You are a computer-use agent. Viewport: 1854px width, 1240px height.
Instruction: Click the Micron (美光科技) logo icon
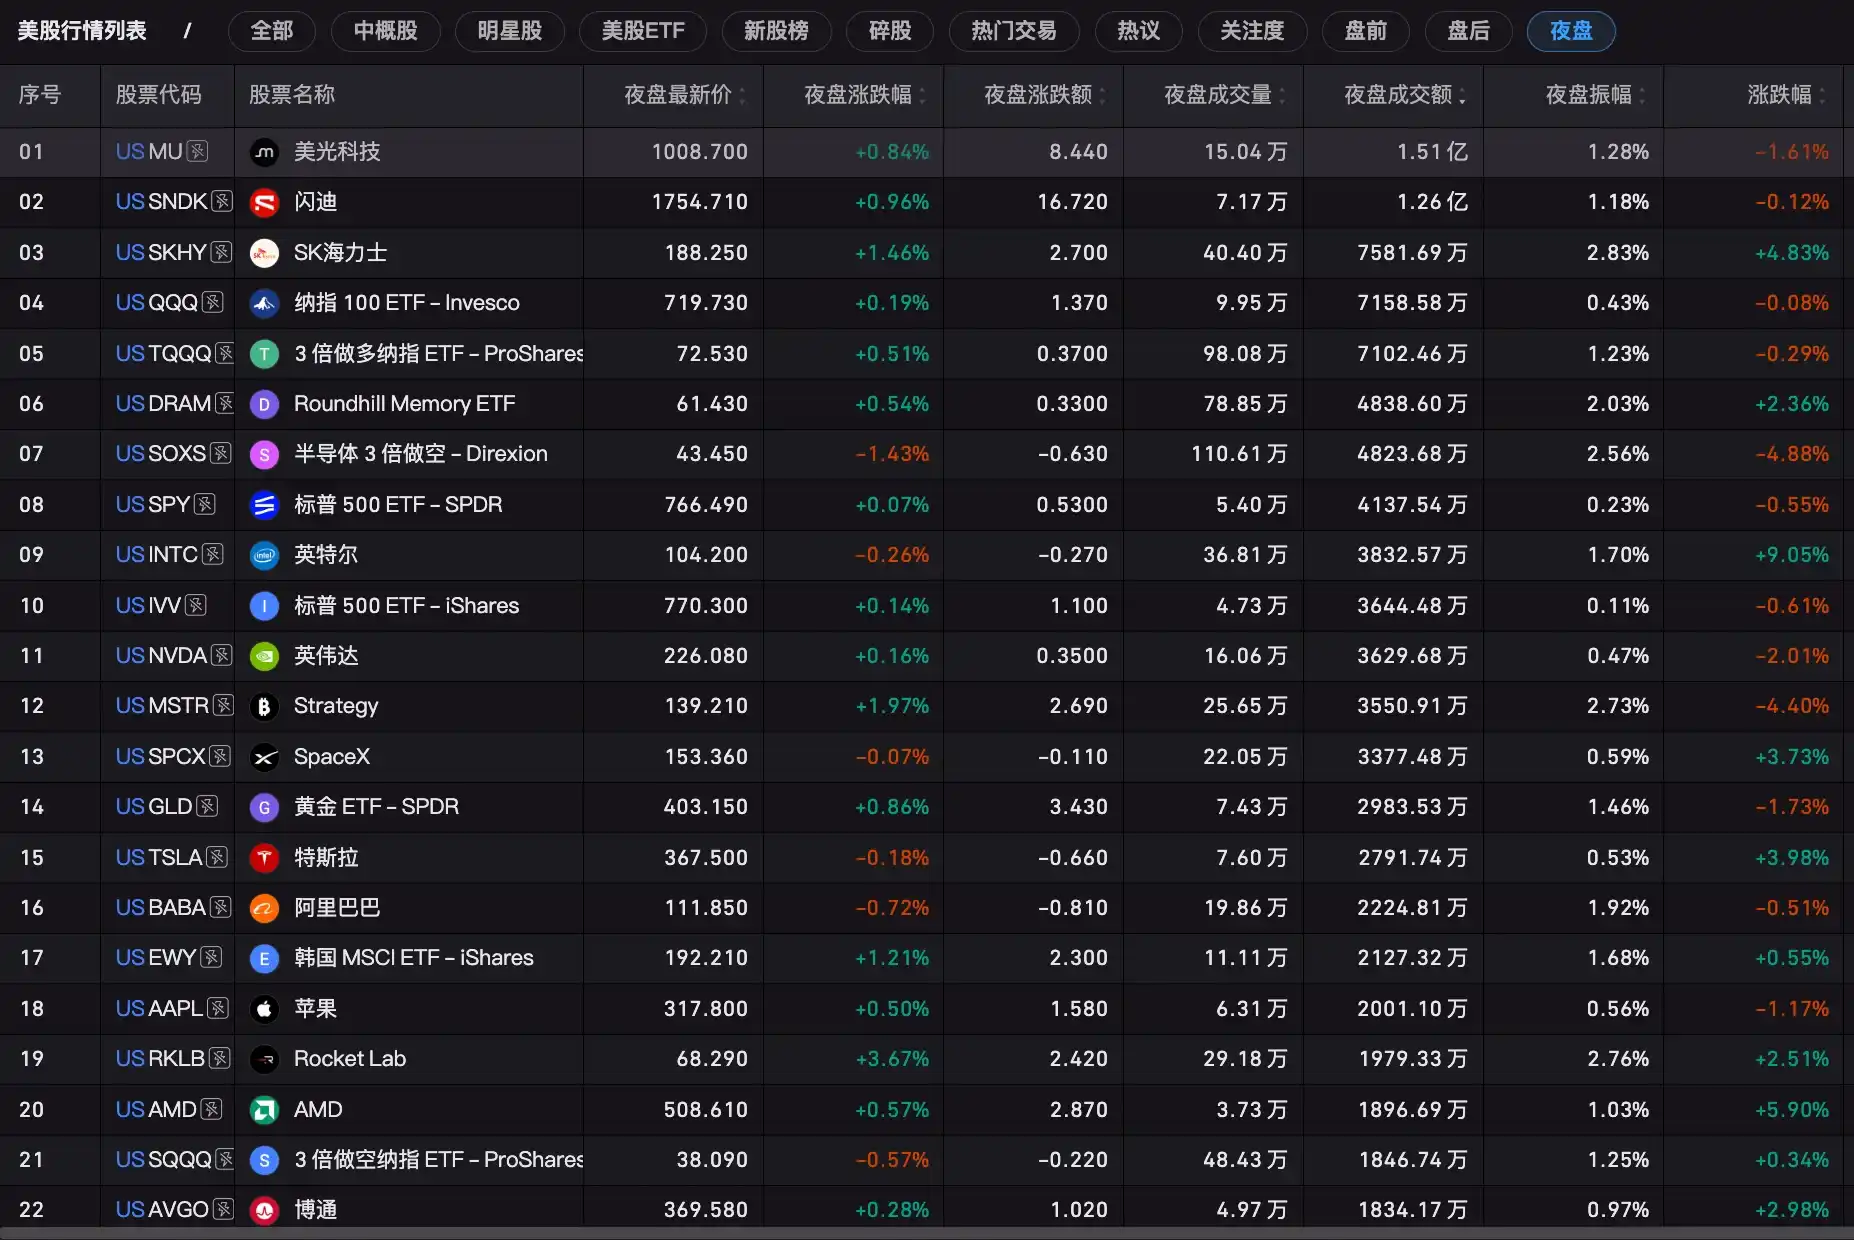264,152
